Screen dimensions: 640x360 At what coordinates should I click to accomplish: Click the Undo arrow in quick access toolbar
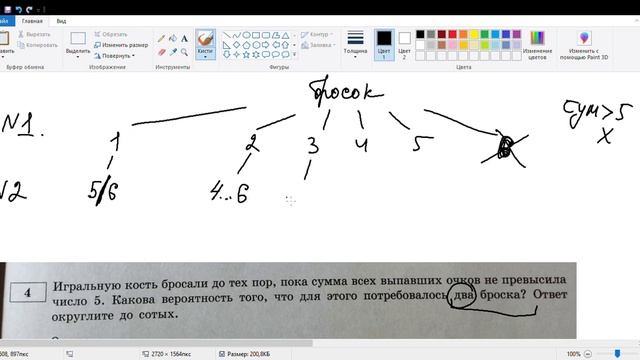(19, 9)
